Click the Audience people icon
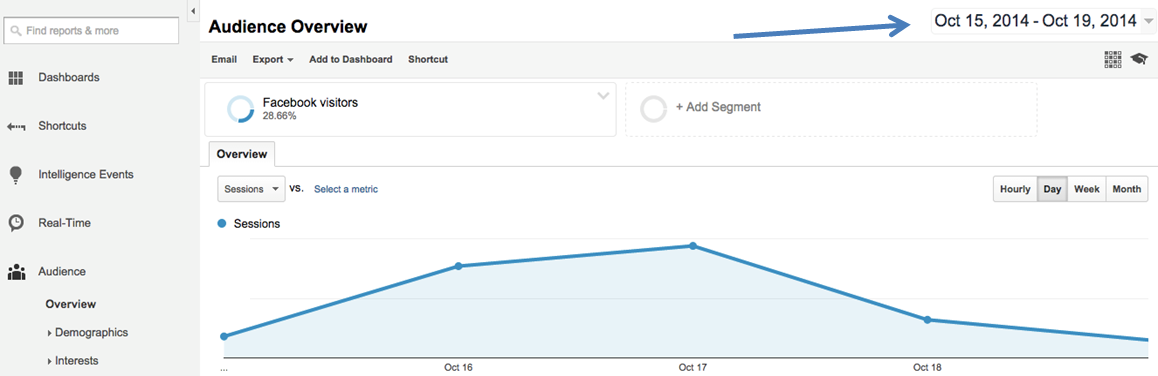The width and height of the screenshot is (1158, 376). tap(16, 272)
